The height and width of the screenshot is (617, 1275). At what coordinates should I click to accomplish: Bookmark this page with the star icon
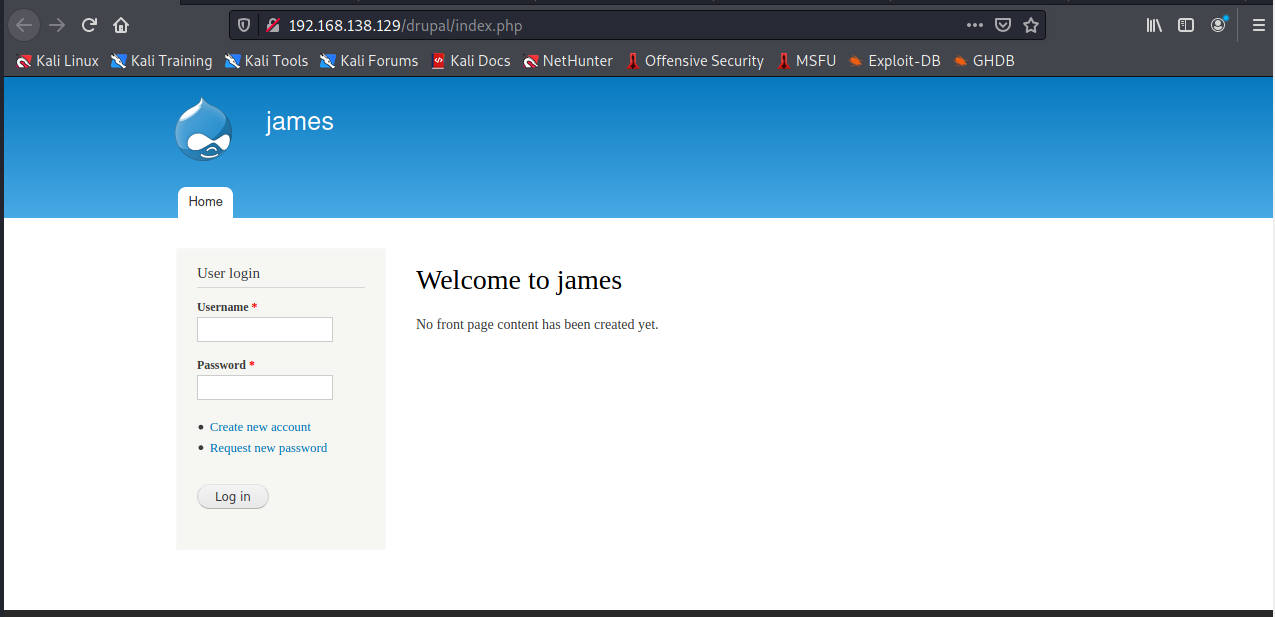coord(1031,25)
